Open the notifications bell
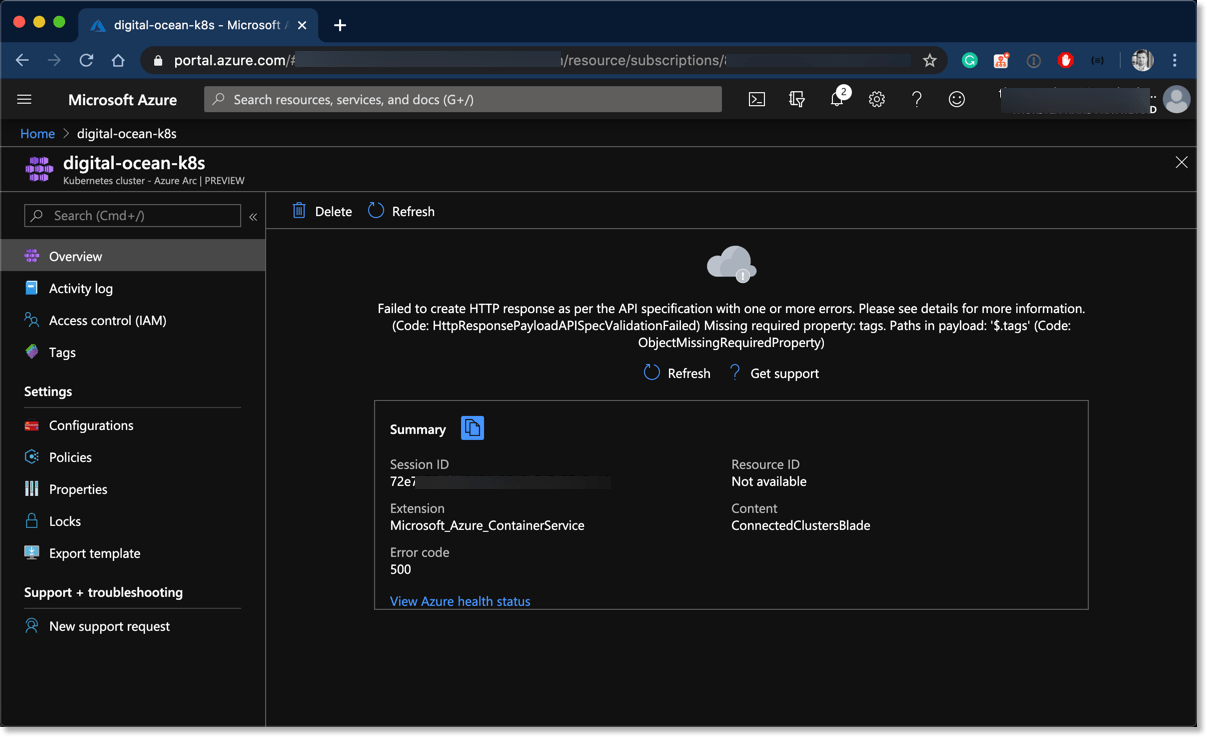This screenshot has width=1207, height=737. coord(837,100)
